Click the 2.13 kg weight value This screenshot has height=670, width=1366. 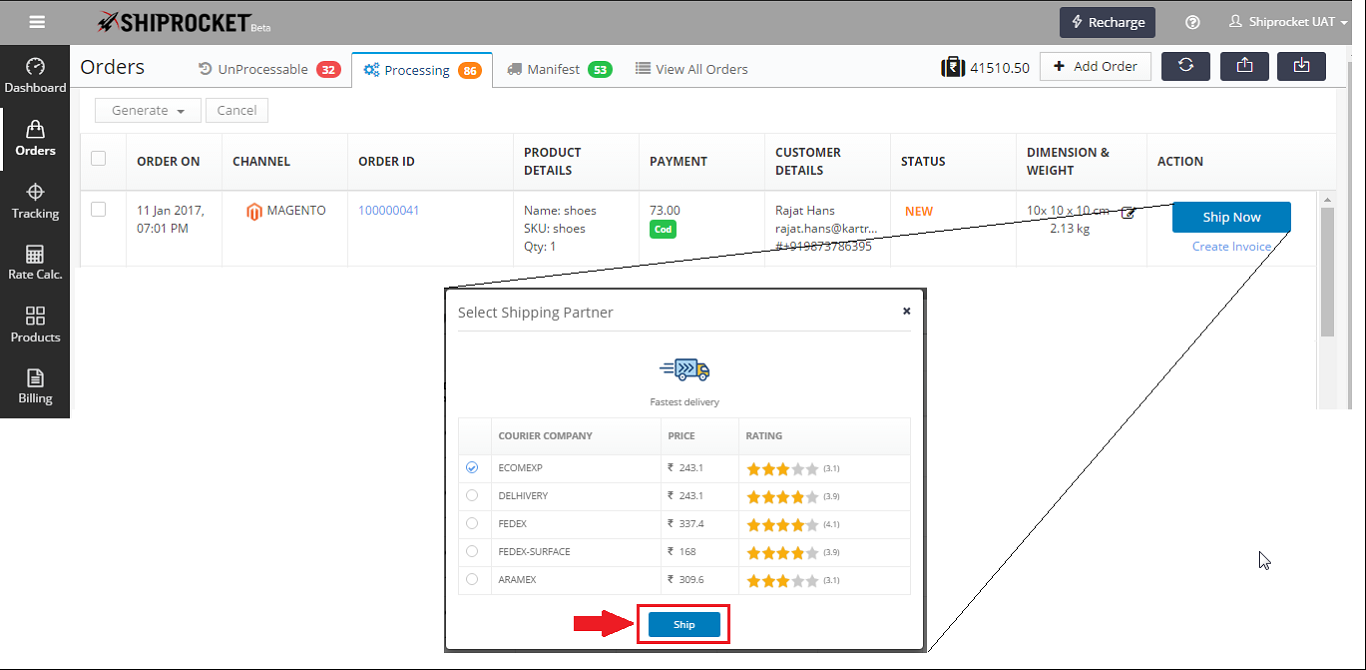[x=1070, y=228]
